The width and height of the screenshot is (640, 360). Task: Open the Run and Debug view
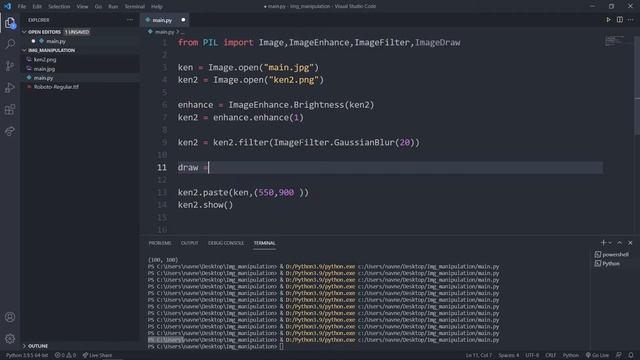pyautogui.click(x=10, y=88)
